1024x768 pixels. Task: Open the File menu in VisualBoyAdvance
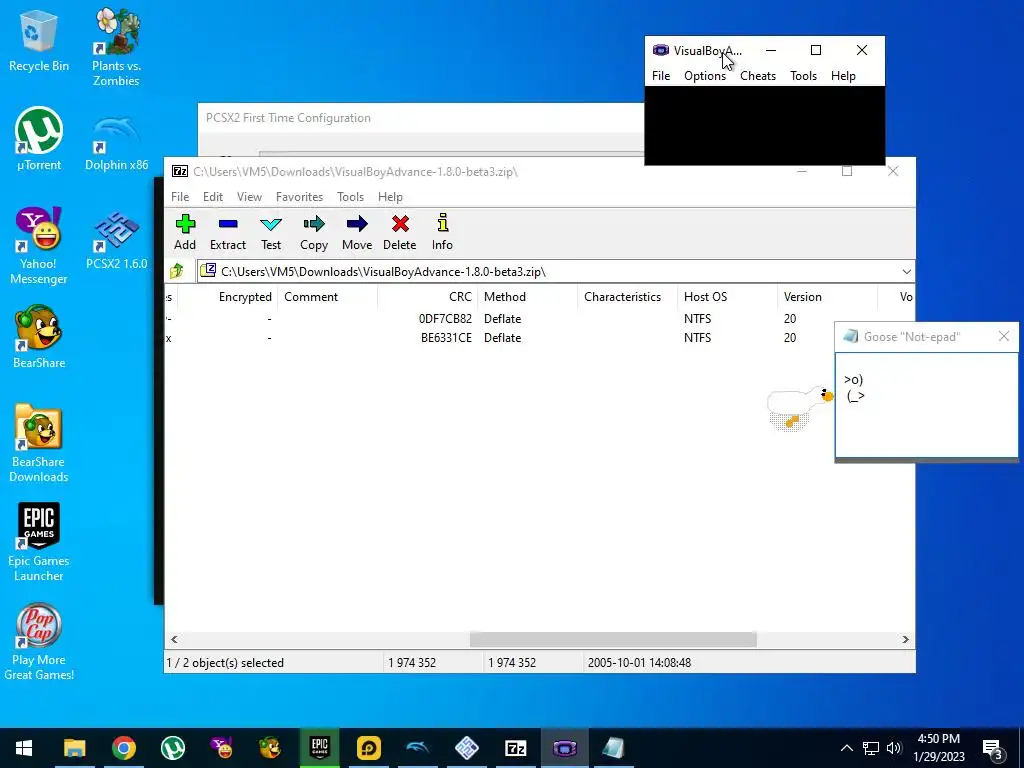(661, 76)
